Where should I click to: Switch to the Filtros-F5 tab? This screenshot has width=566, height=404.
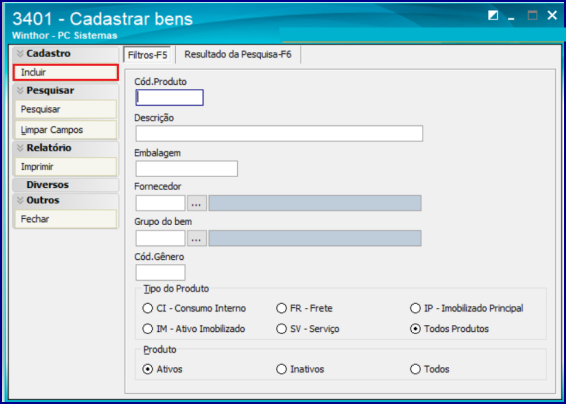click(x=147, y=55)
